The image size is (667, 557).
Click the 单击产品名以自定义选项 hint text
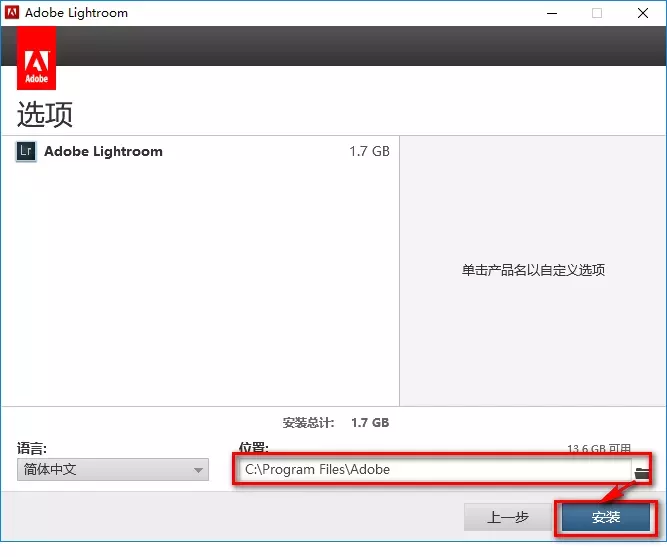533,270
